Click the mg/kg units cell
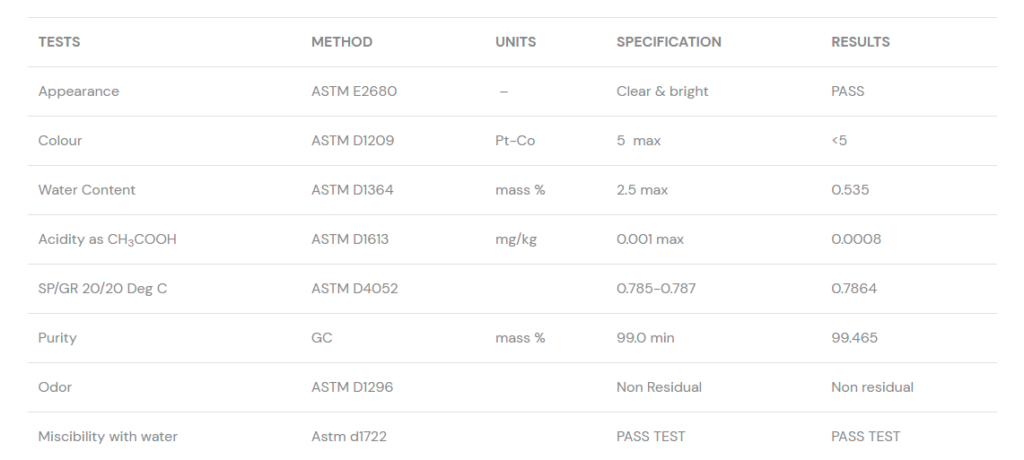This screenshot has height=460, width=1024. click(x=516, y=239)
